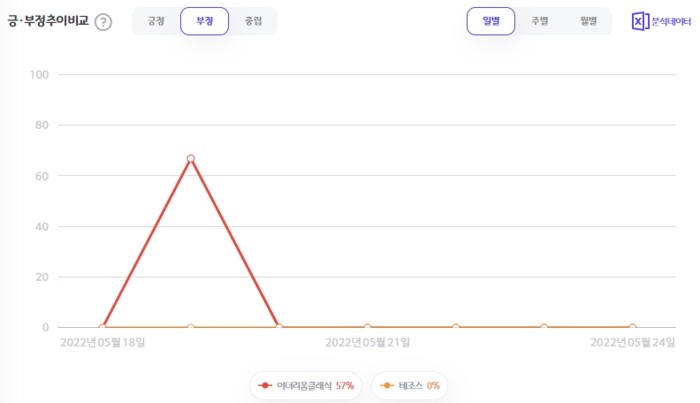Click the data point at 2022년 05월 21일

pos(367,327)
